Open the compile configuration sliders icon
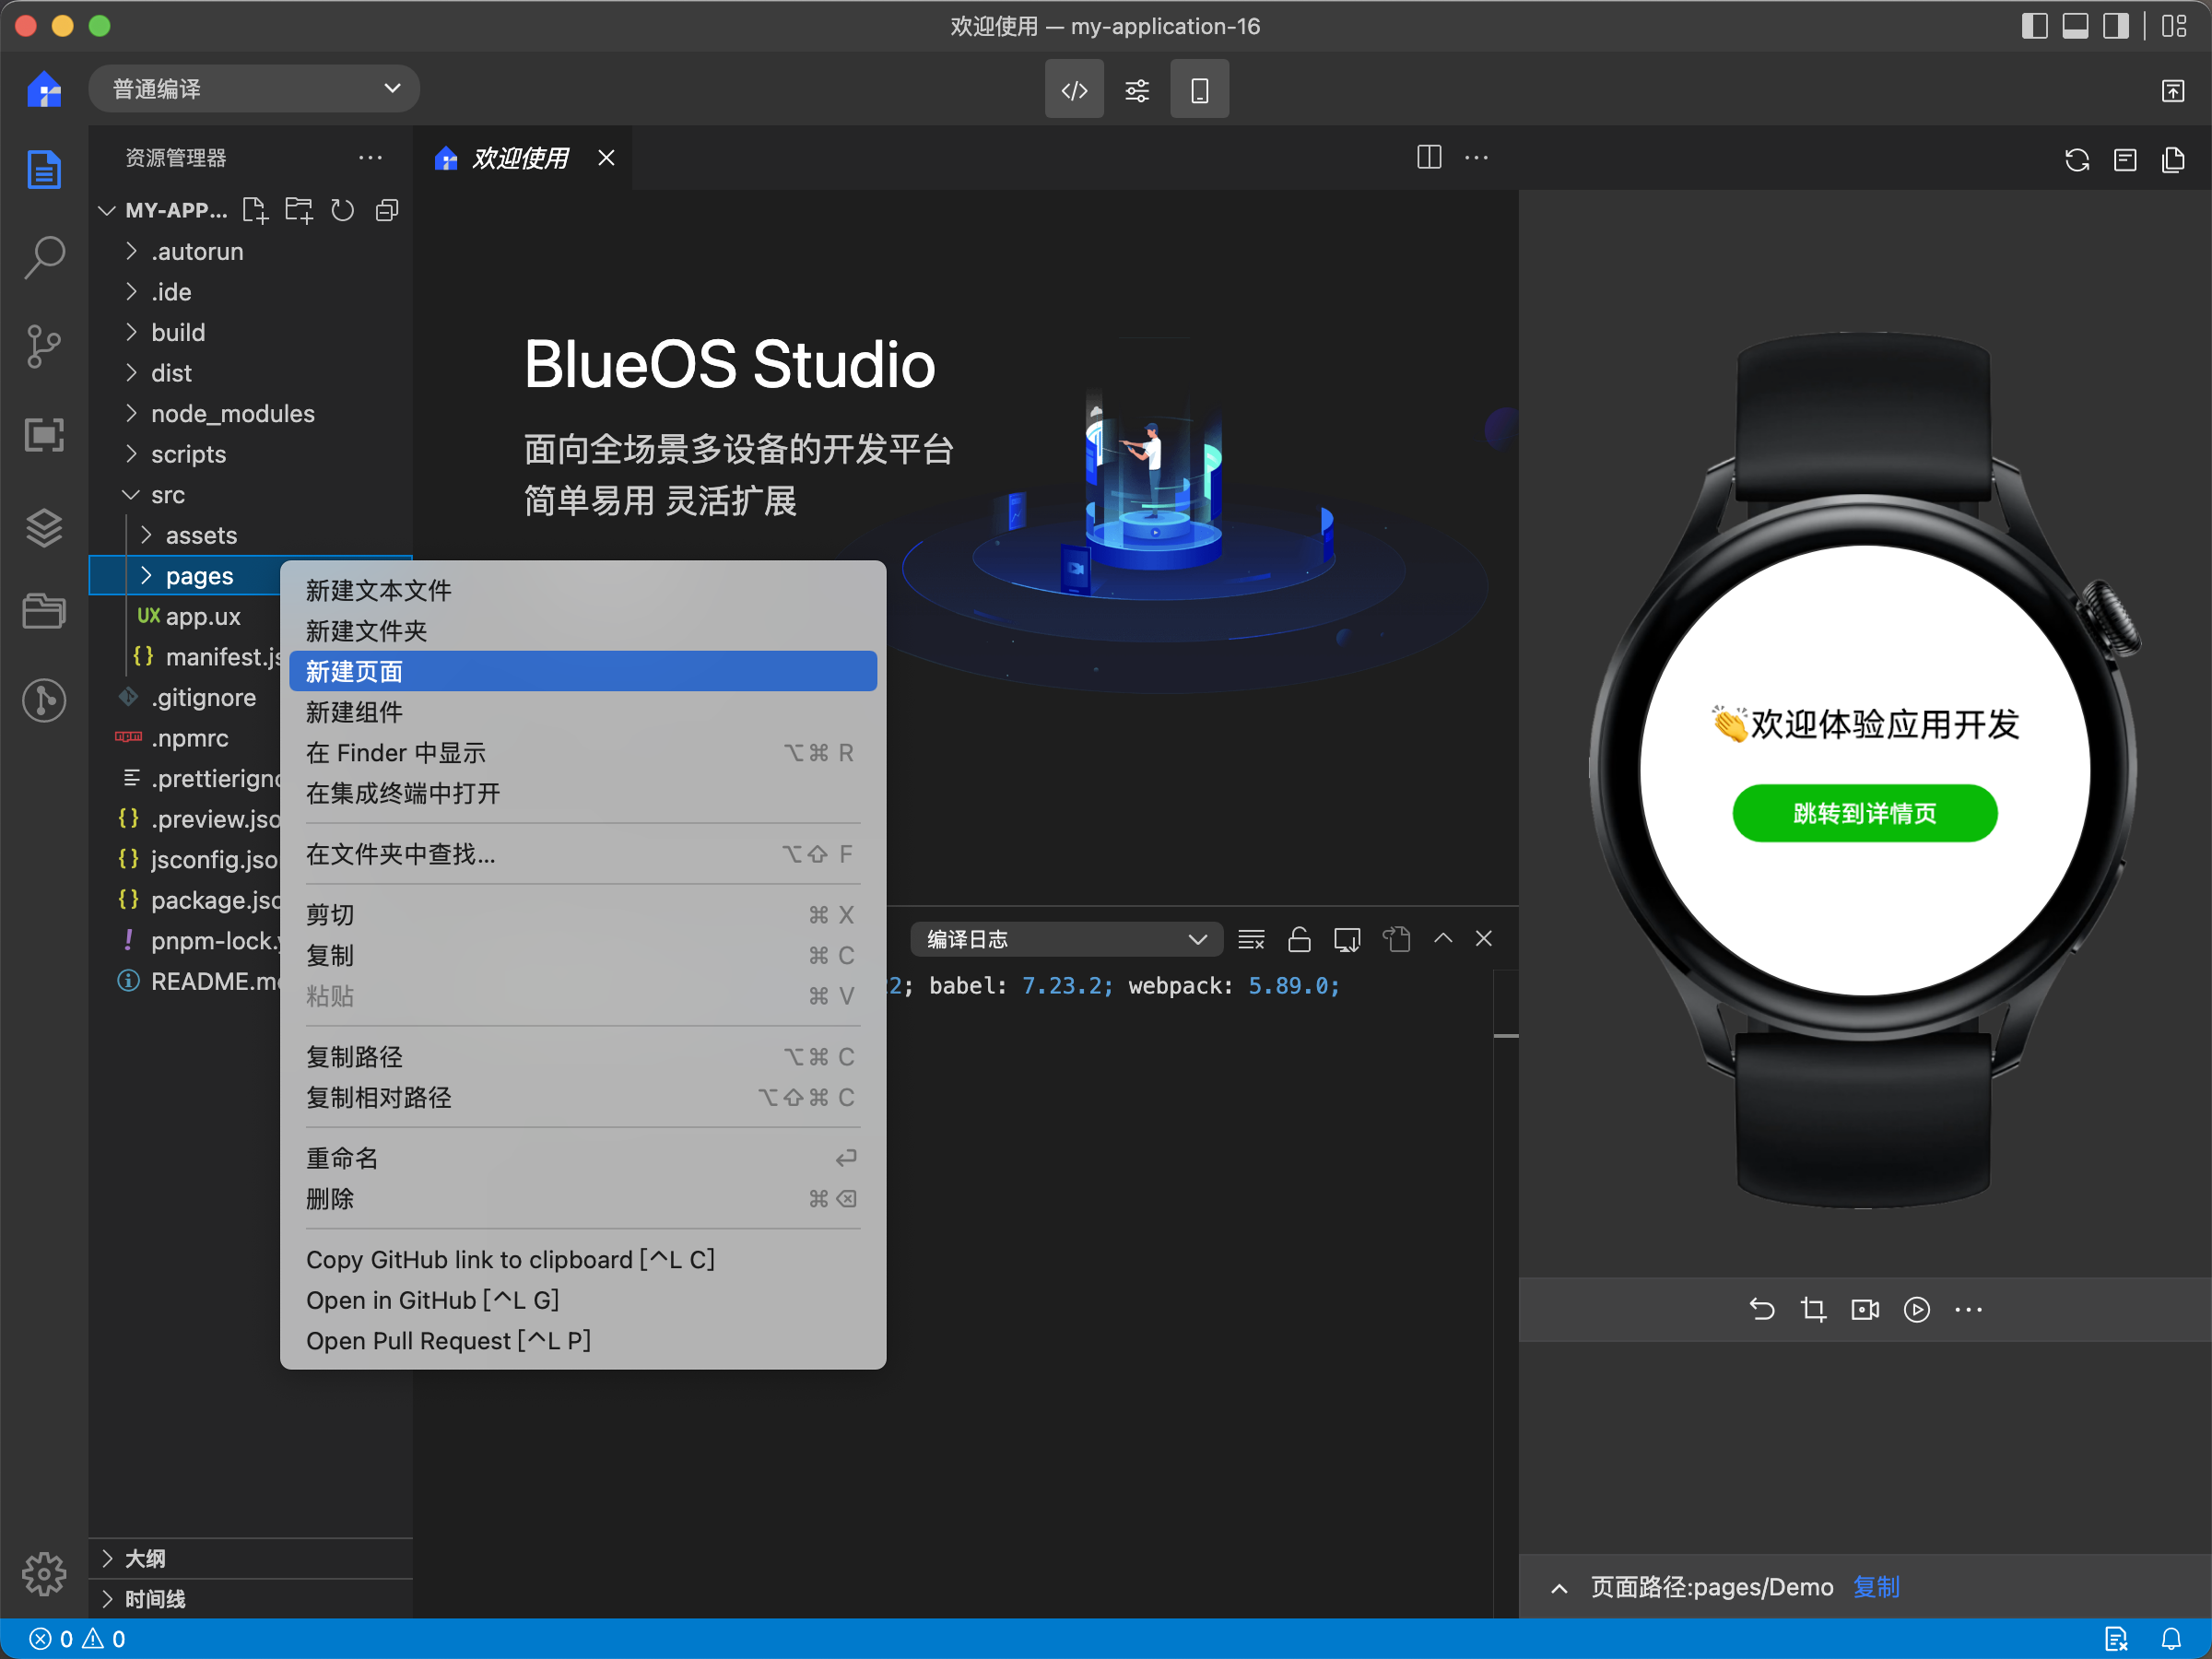 point(1137,90)
